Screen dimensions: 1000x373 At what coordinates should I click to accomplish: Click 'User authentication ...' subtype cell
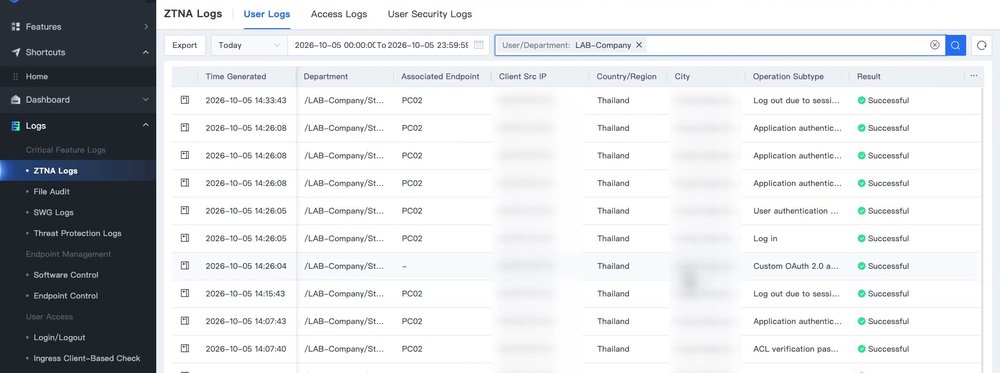click(796, 210)
